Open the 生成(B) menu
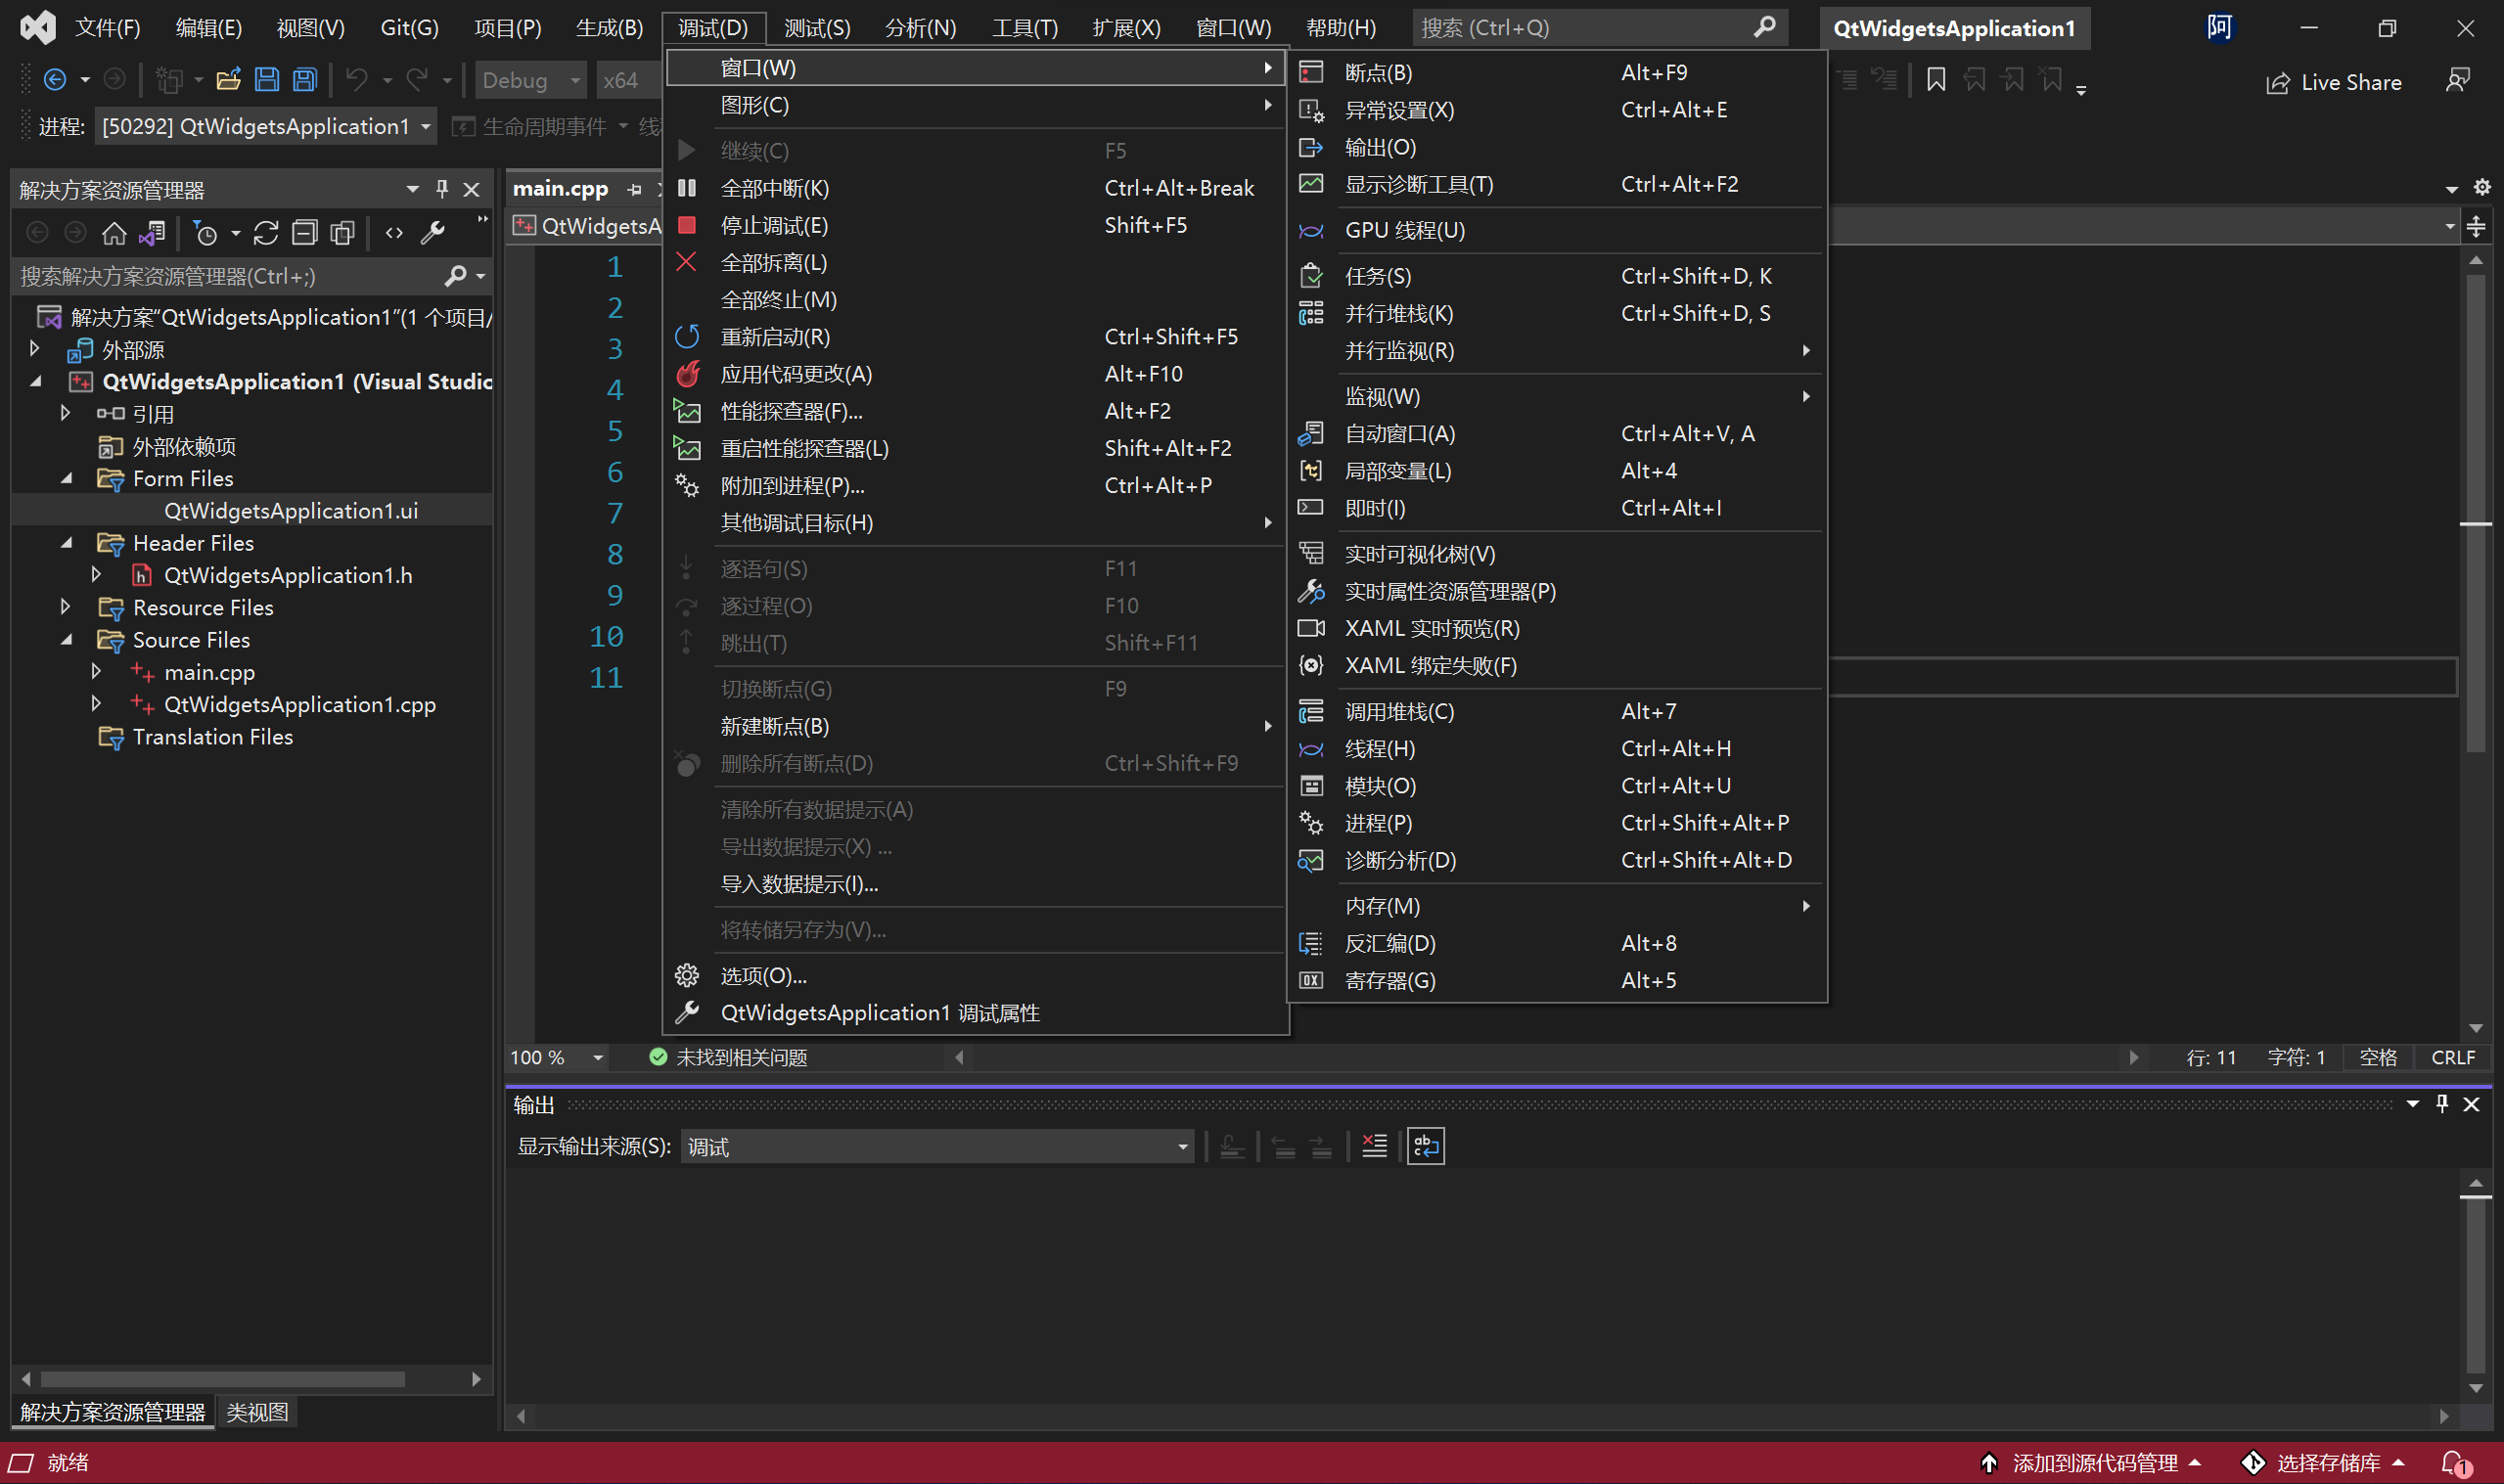The height and width of the screenshot is (1484, 2504). click(x=609, y=27)
